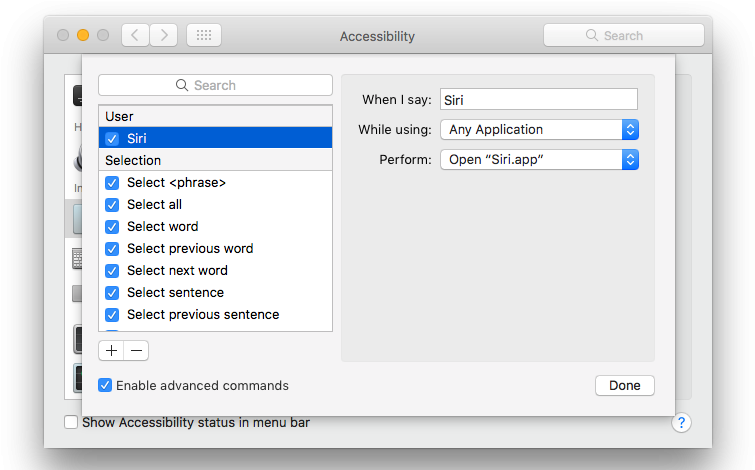Click the Selection group header
This screenshot has height=470, width=755.
pos(215,160)
